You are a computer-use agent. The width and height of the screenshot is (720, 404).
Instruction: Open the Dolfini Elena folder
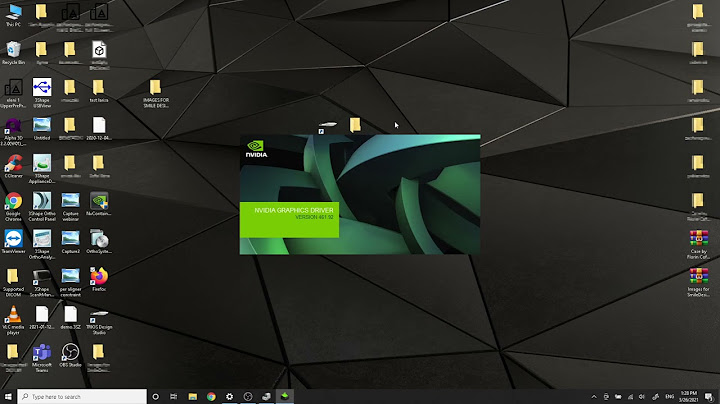[99, 166]
